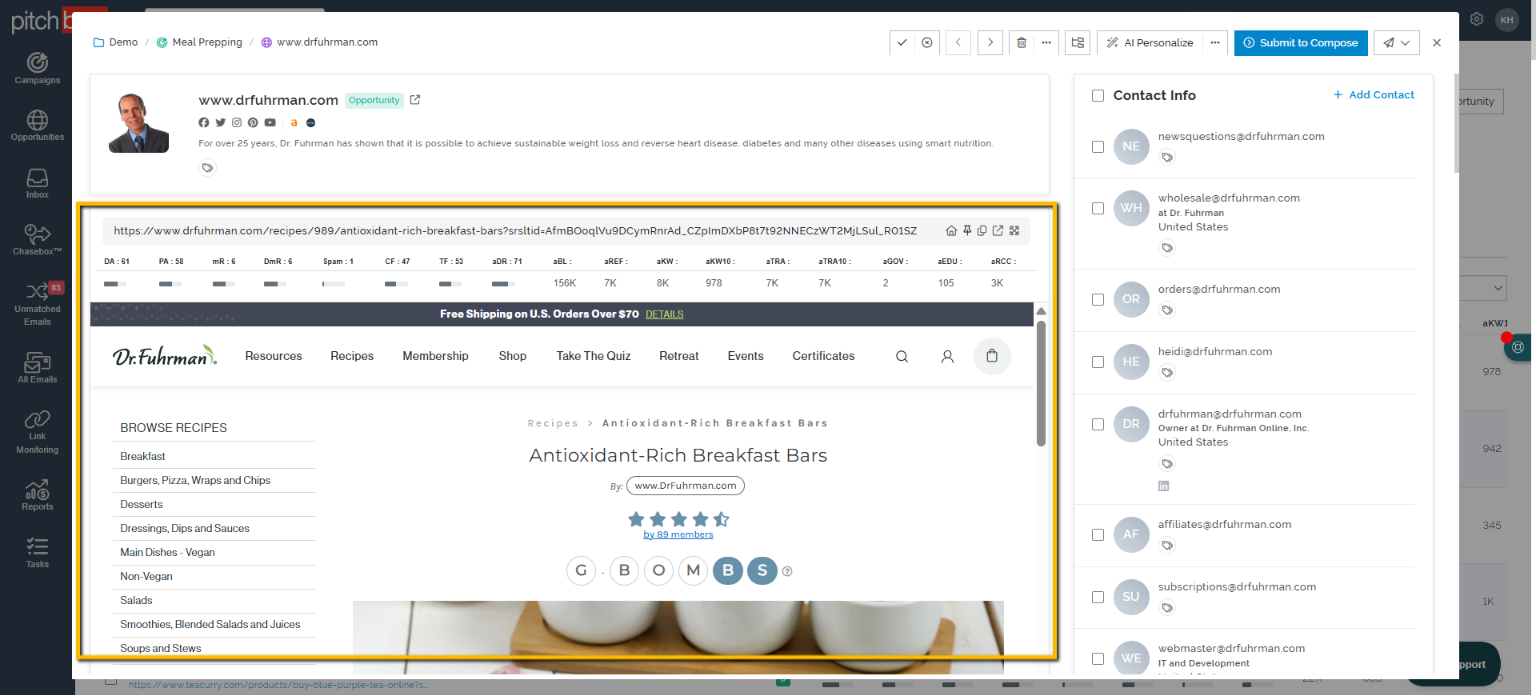This screenshot has height=695, width=1536.
Task: Click the pin icon in the URL bar
Action: pyautogui.click(x=967, y=231)
